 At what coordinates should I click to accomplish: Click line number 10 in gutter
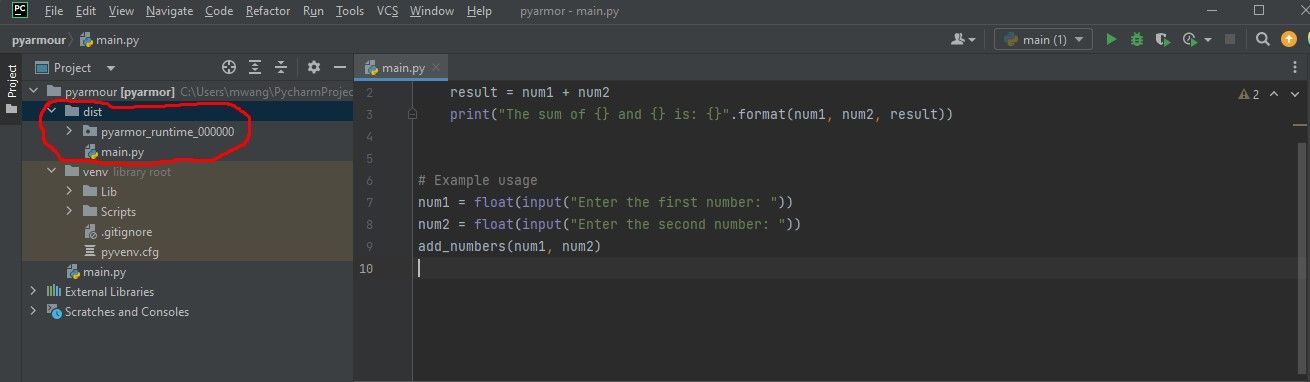(x=365, y=268)
